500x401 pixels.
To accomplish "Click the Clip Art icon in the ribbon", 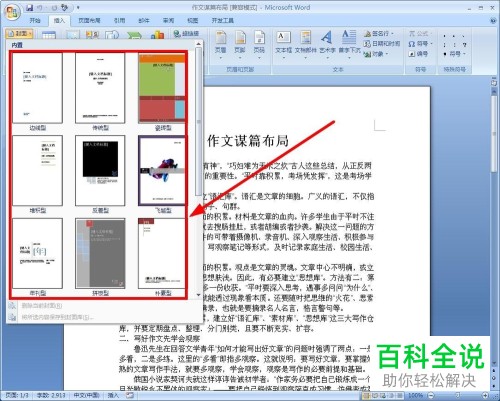I will (x=92, y=35).
